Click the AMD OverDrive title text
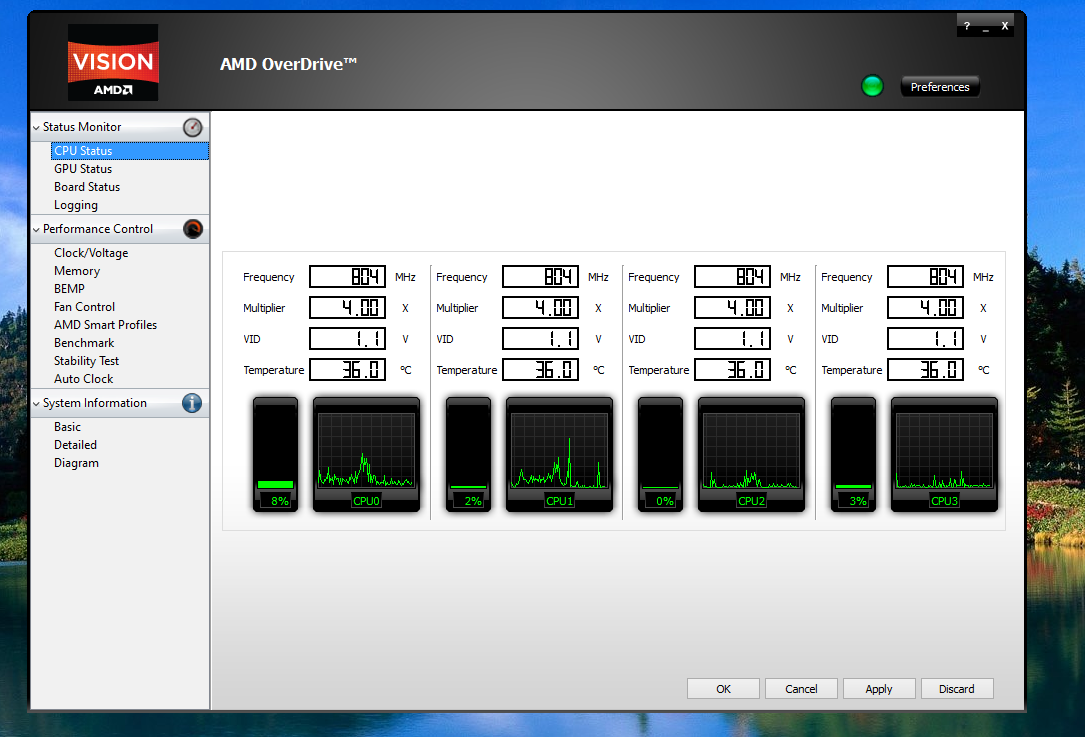This screenshot has height=737, width=1085. point(289,64)
